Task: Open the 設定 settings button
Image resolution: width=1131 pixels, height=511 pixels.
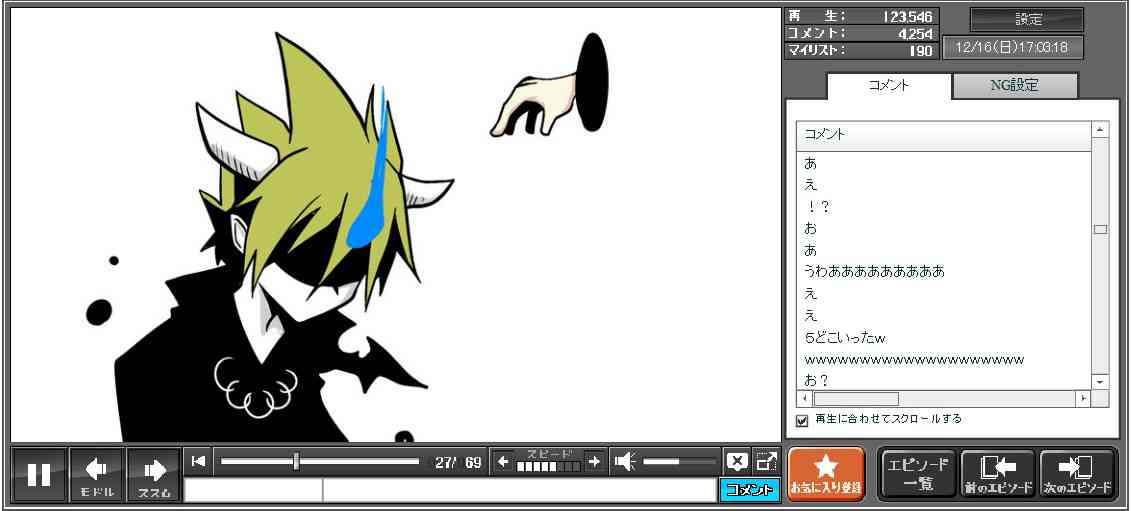Action: [1027, 20]
